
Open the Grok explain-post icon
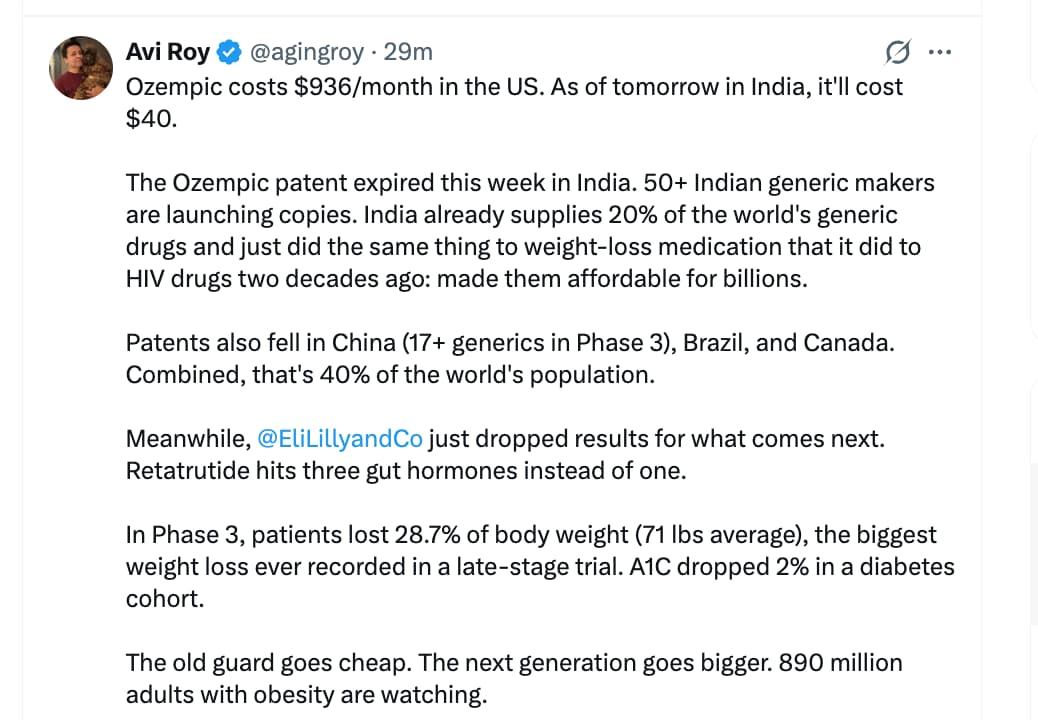click(897, 51)
